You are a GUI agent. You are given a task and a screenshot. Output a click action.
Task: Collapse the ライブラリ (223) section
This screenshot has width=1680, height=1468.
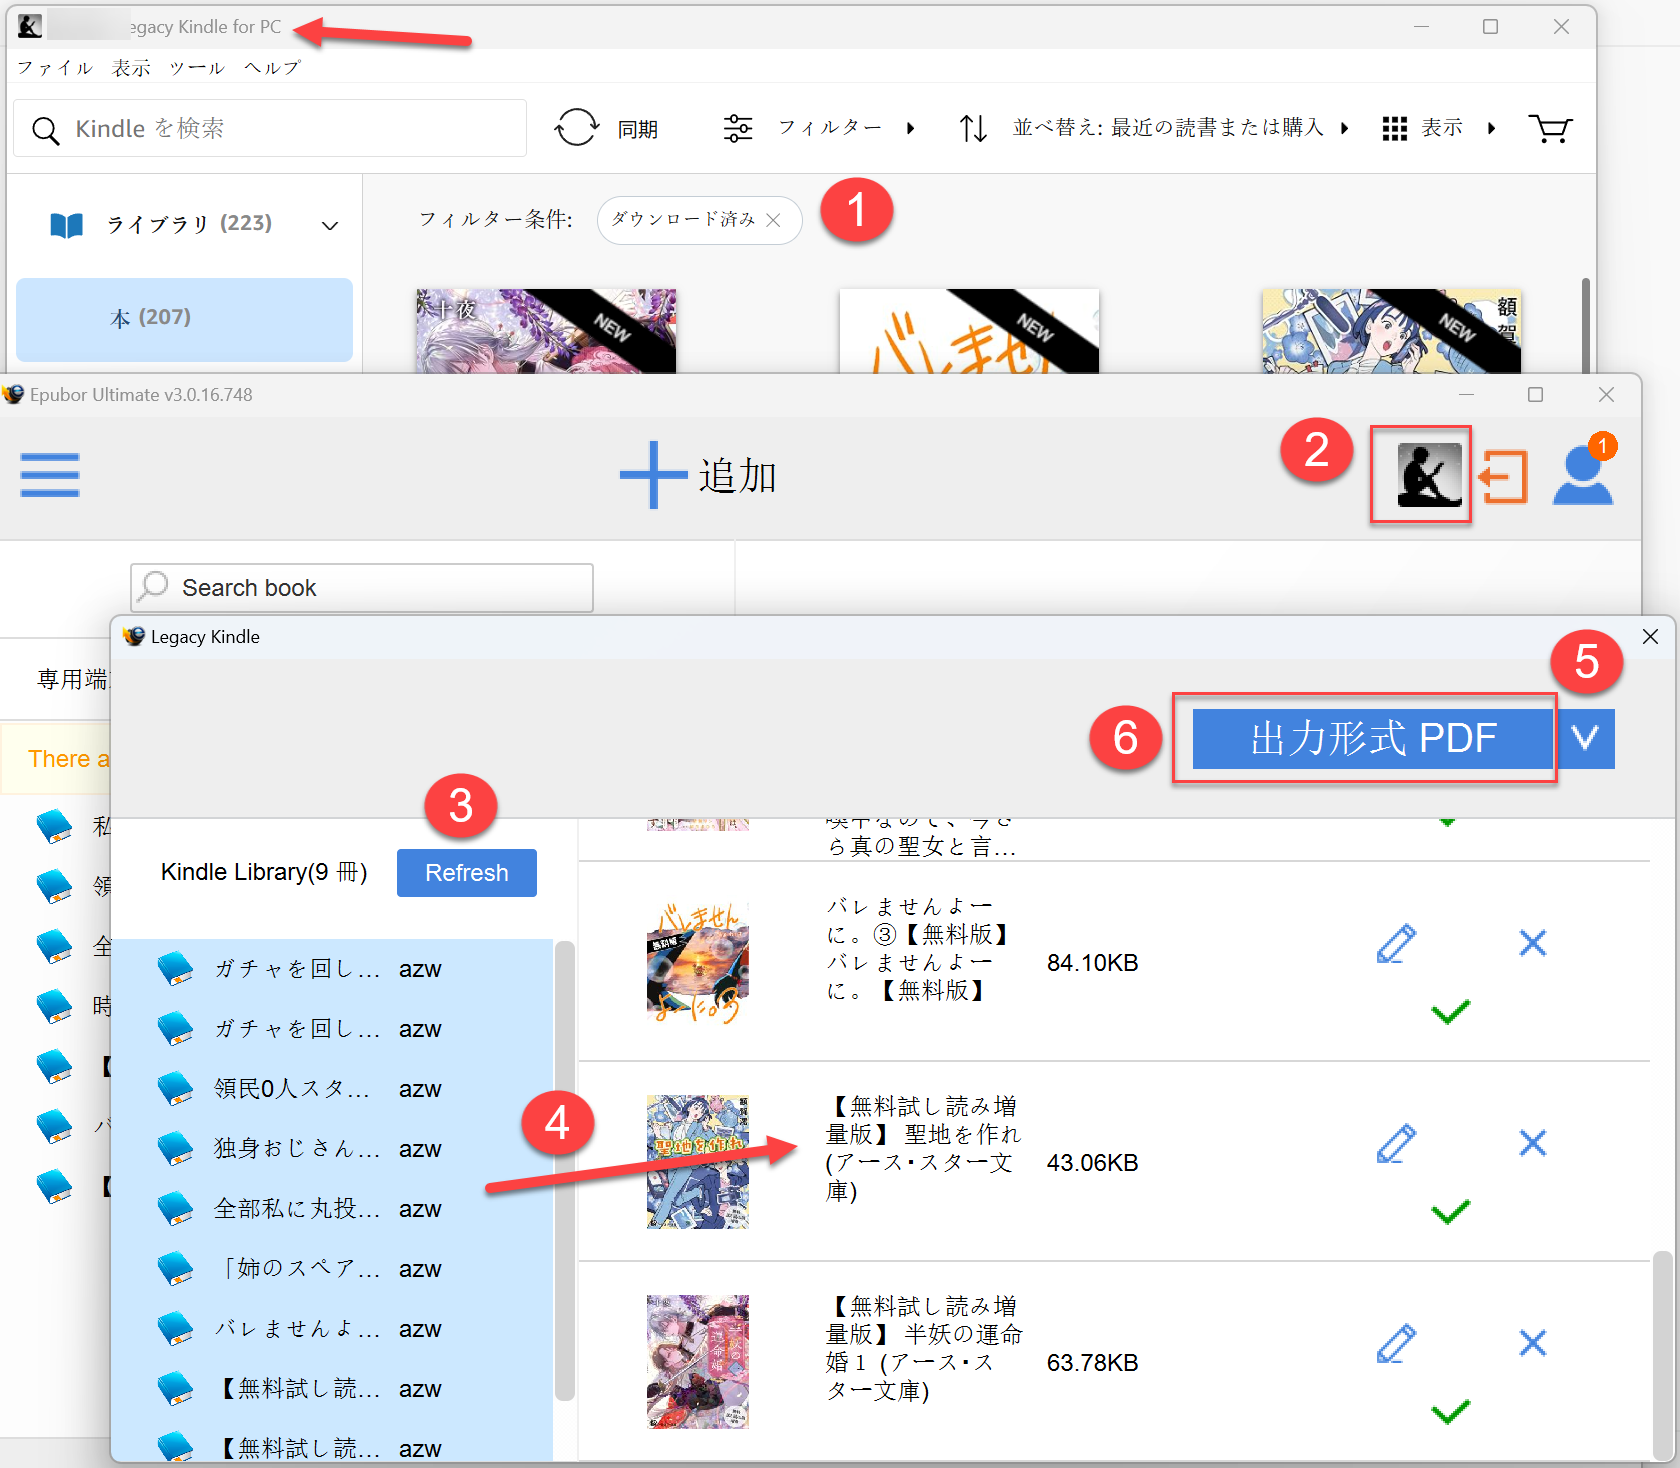[329, 225]
